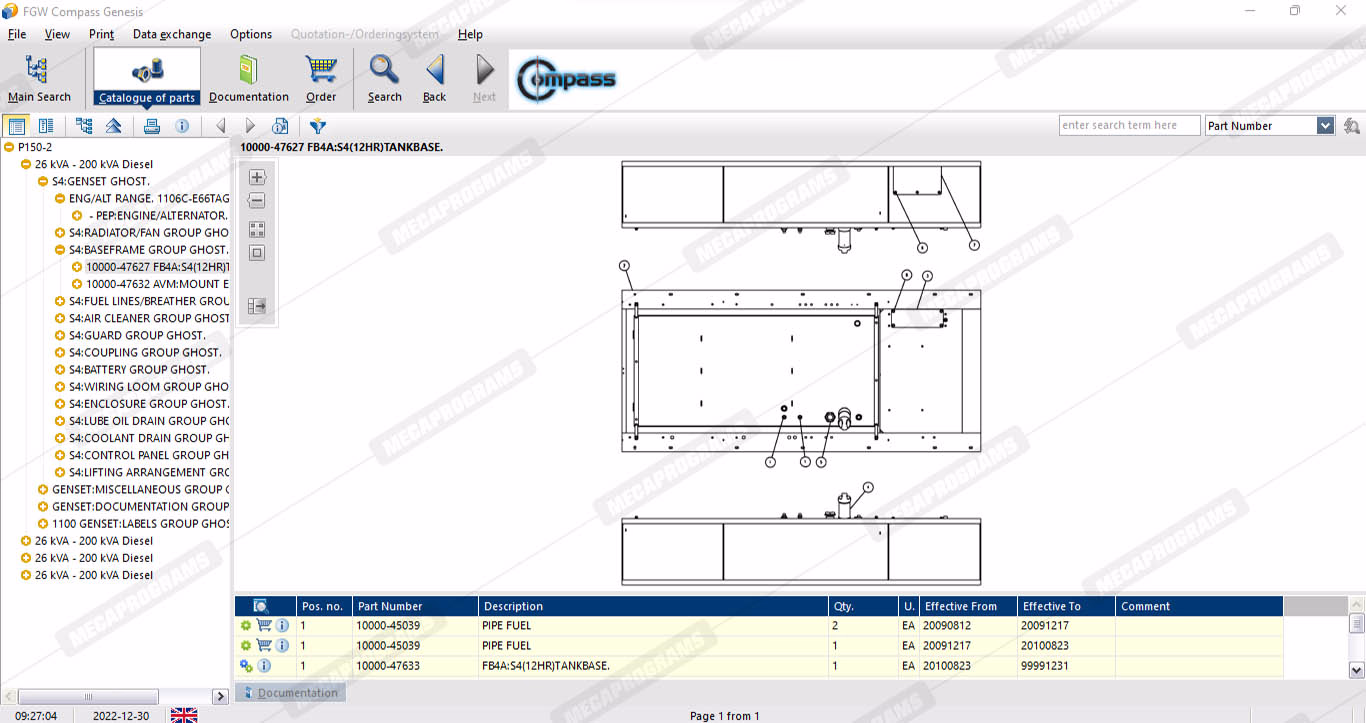Expand GENSET:MISCELLANEOUS GROUP node
1366x723 pixels.
[43, 489]
